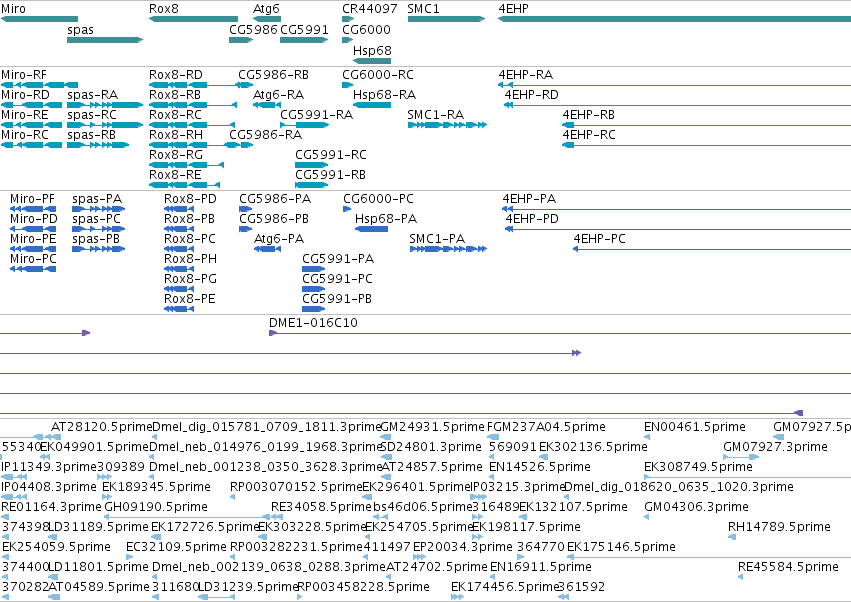Click the Atg6 gene label in top track

[x=266, y=9]
